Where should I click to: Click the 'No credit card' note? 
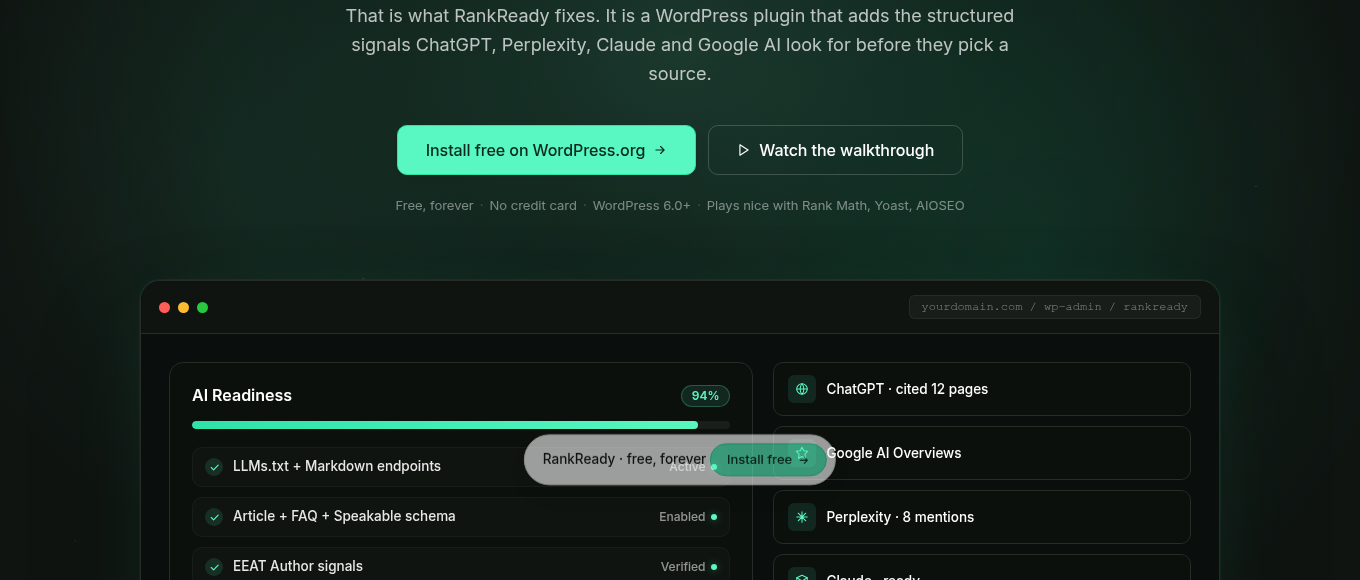pos(533,206)
